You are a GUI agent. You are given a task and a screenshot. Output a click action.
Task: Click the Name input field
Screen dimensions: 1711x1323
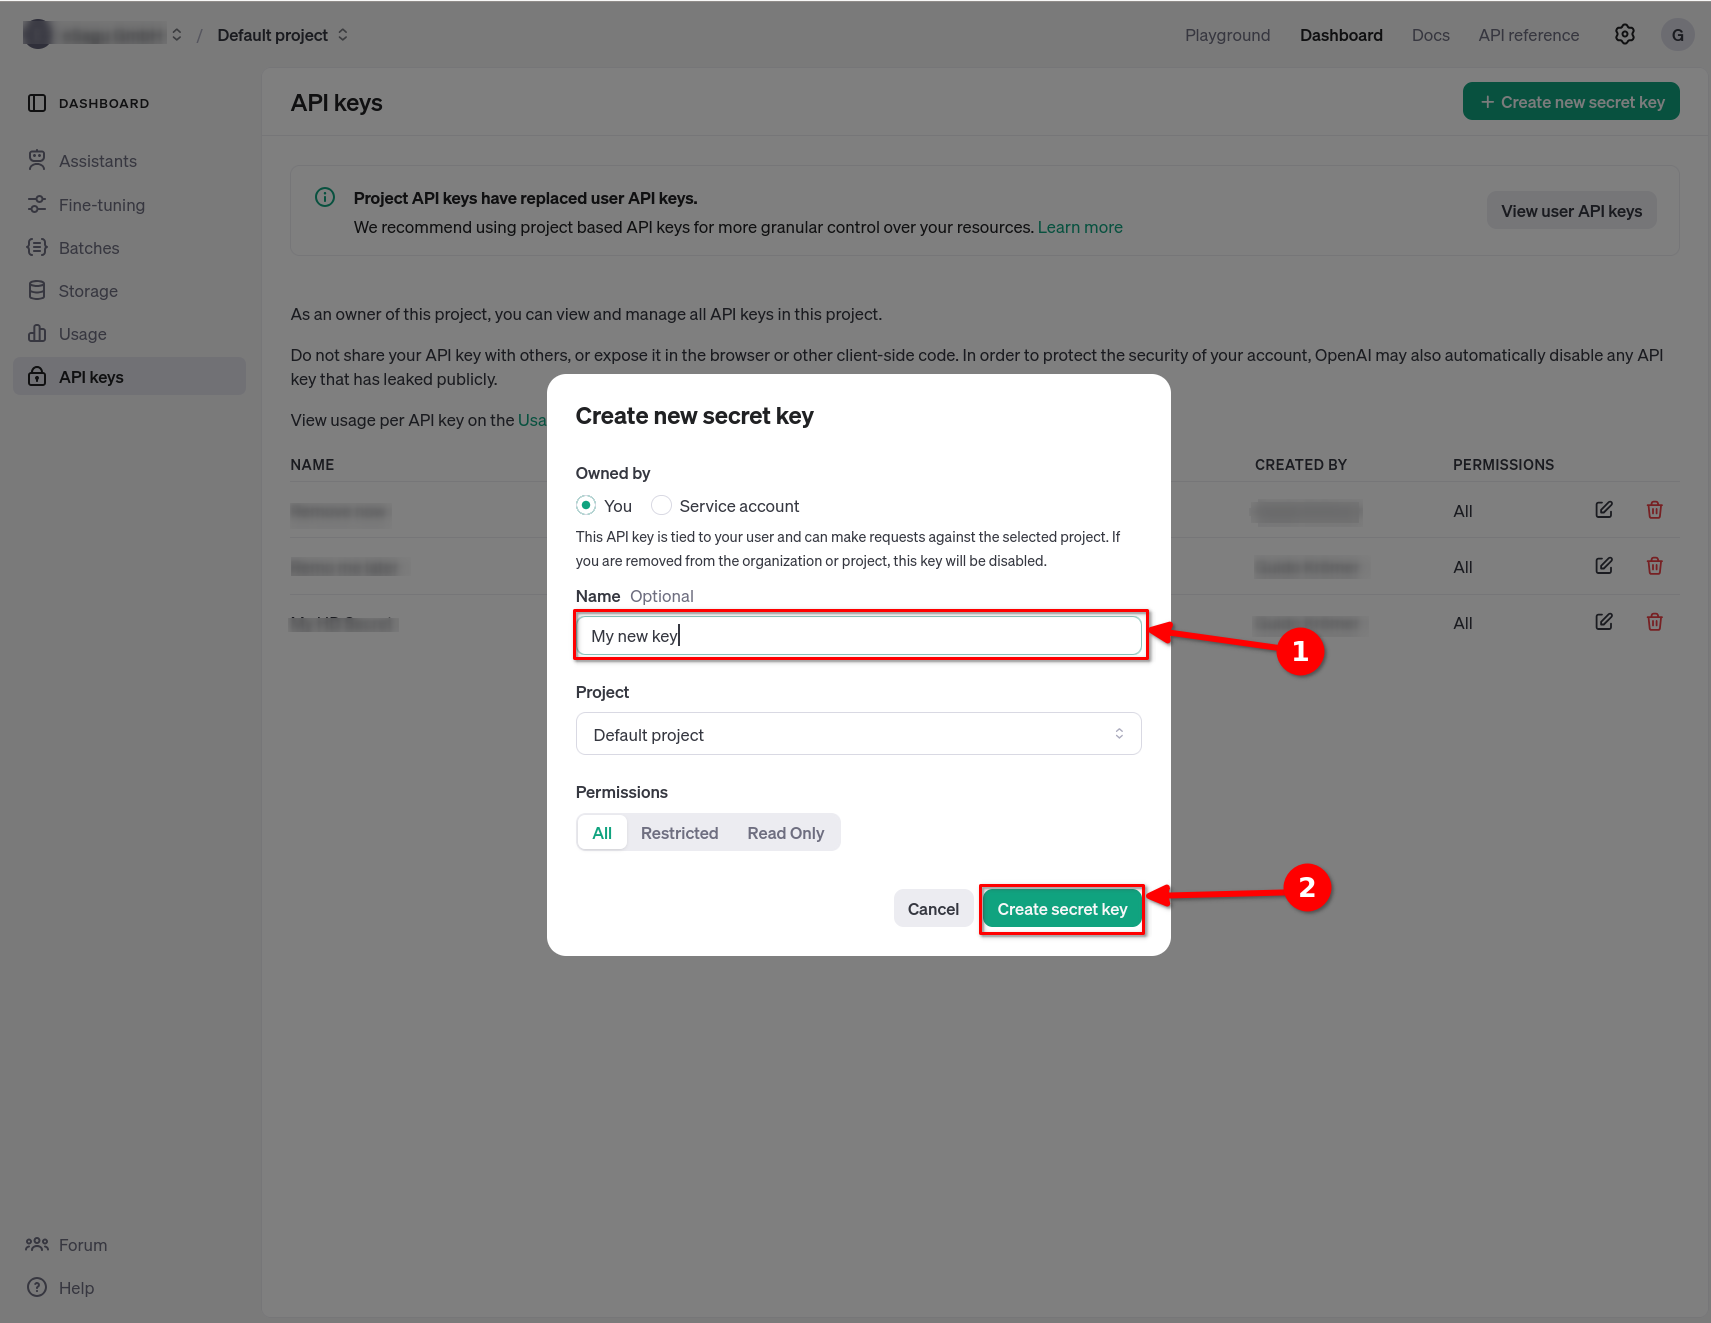tap(858, 636)
